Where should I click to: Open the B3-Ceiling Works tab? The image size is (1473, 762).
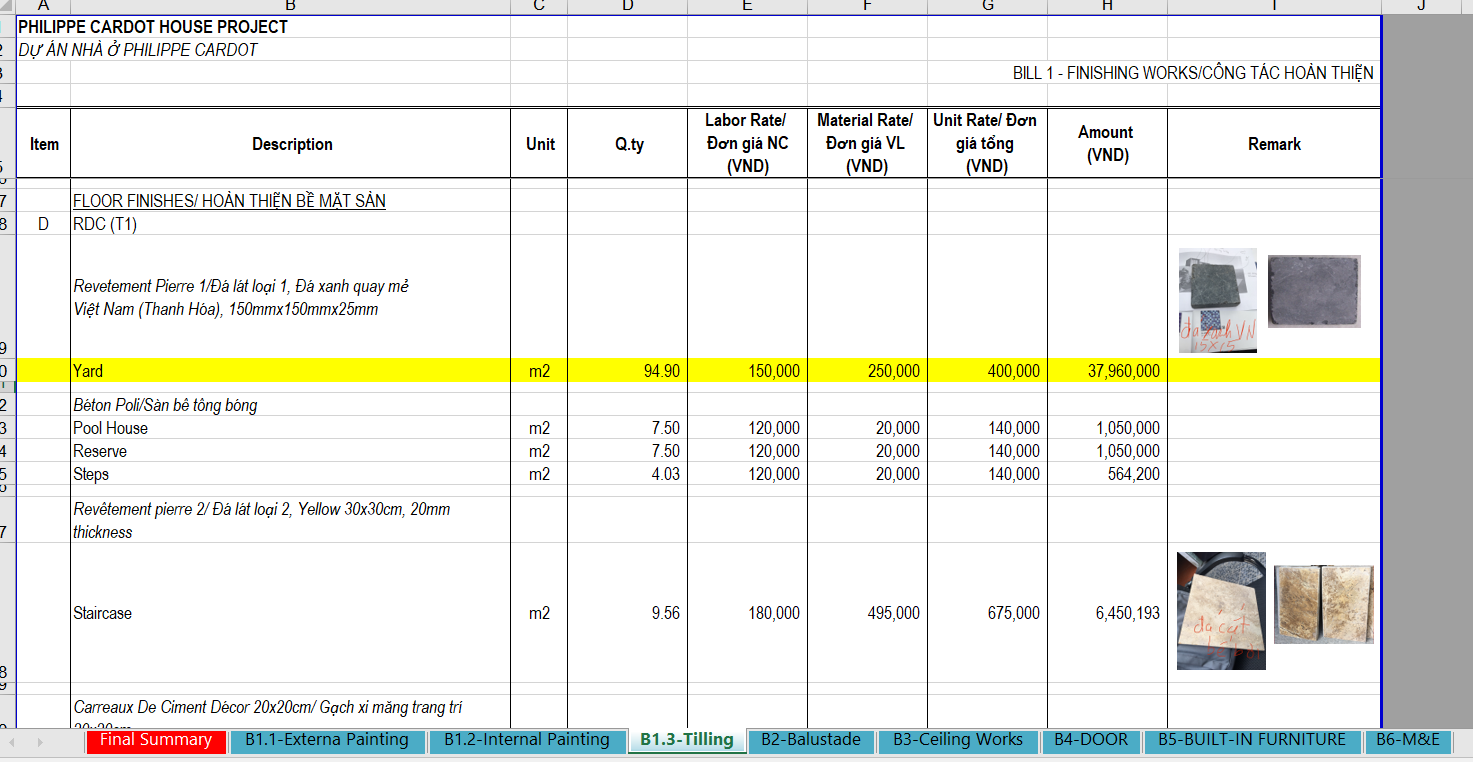pyautogui.click(x=958, y=740)
